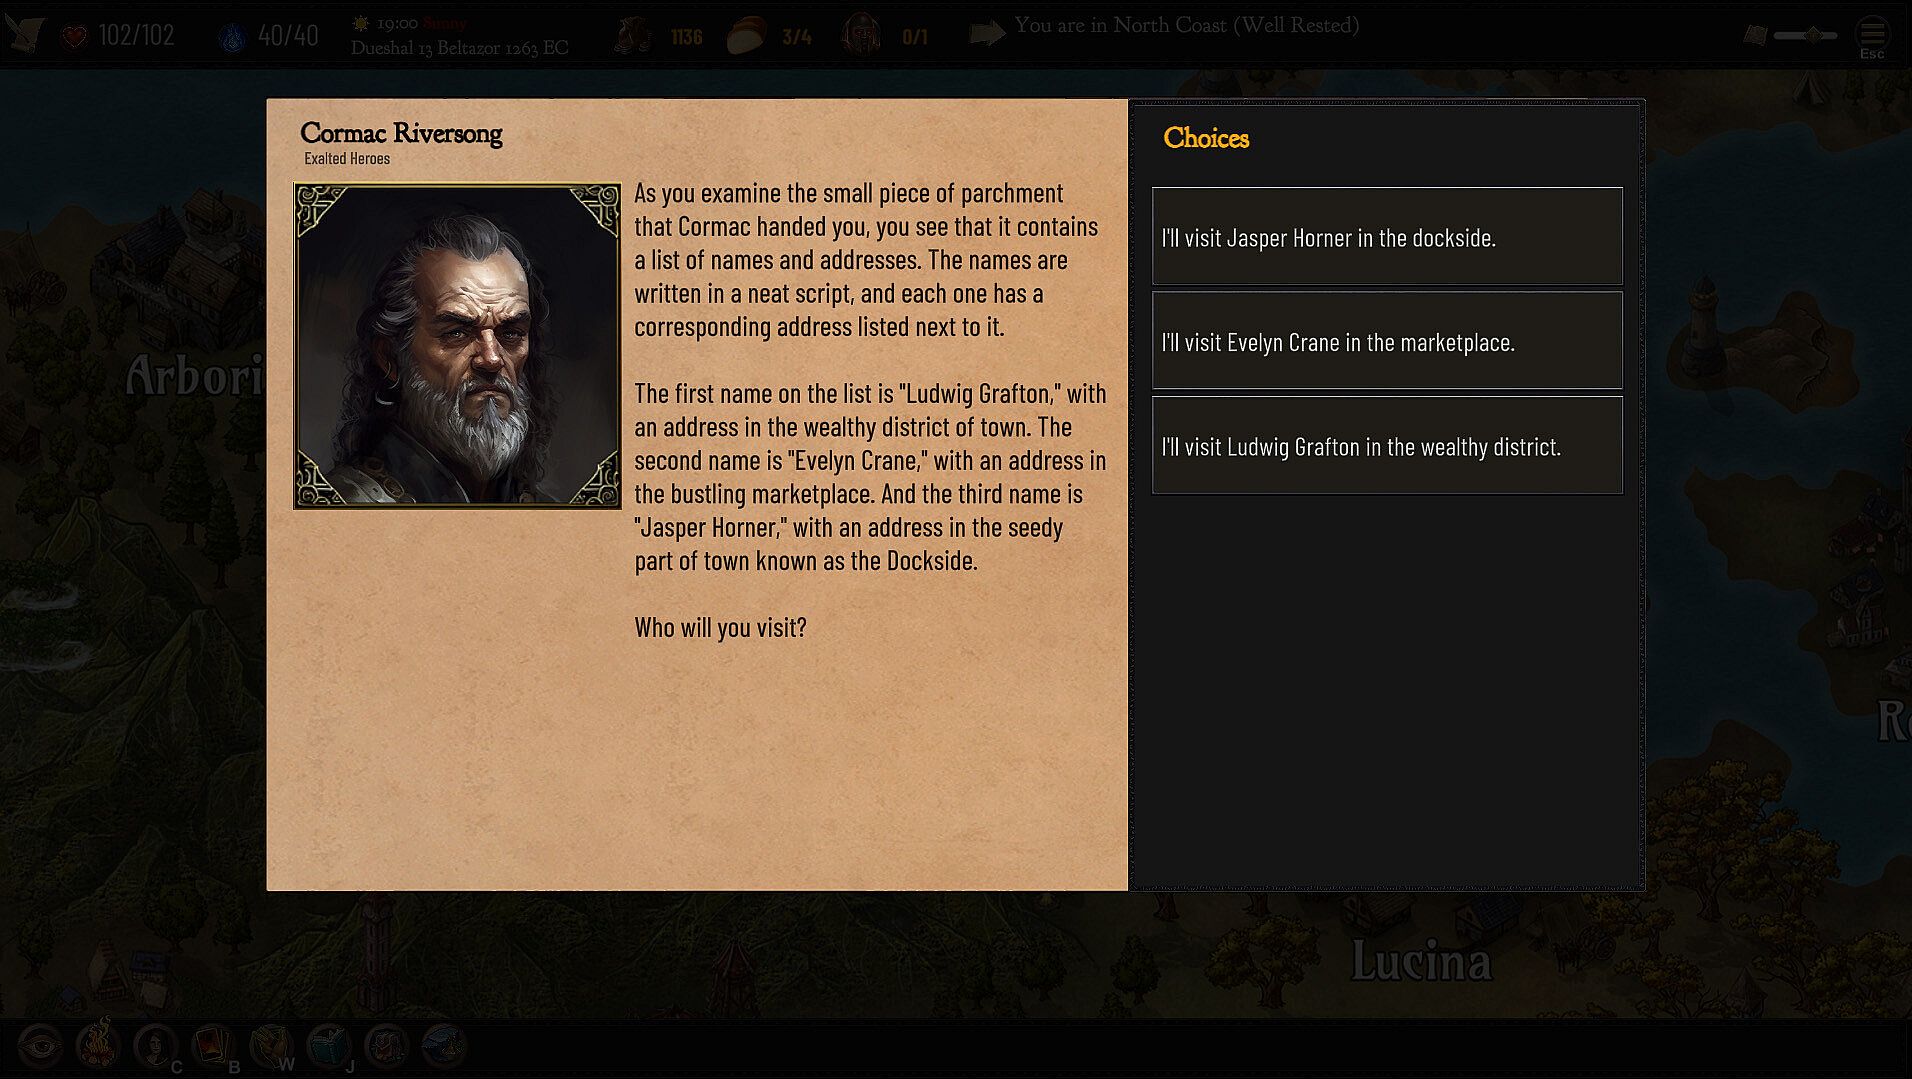
Task: Click the quill feather icon top-left
Action: (x=23, y=34)
